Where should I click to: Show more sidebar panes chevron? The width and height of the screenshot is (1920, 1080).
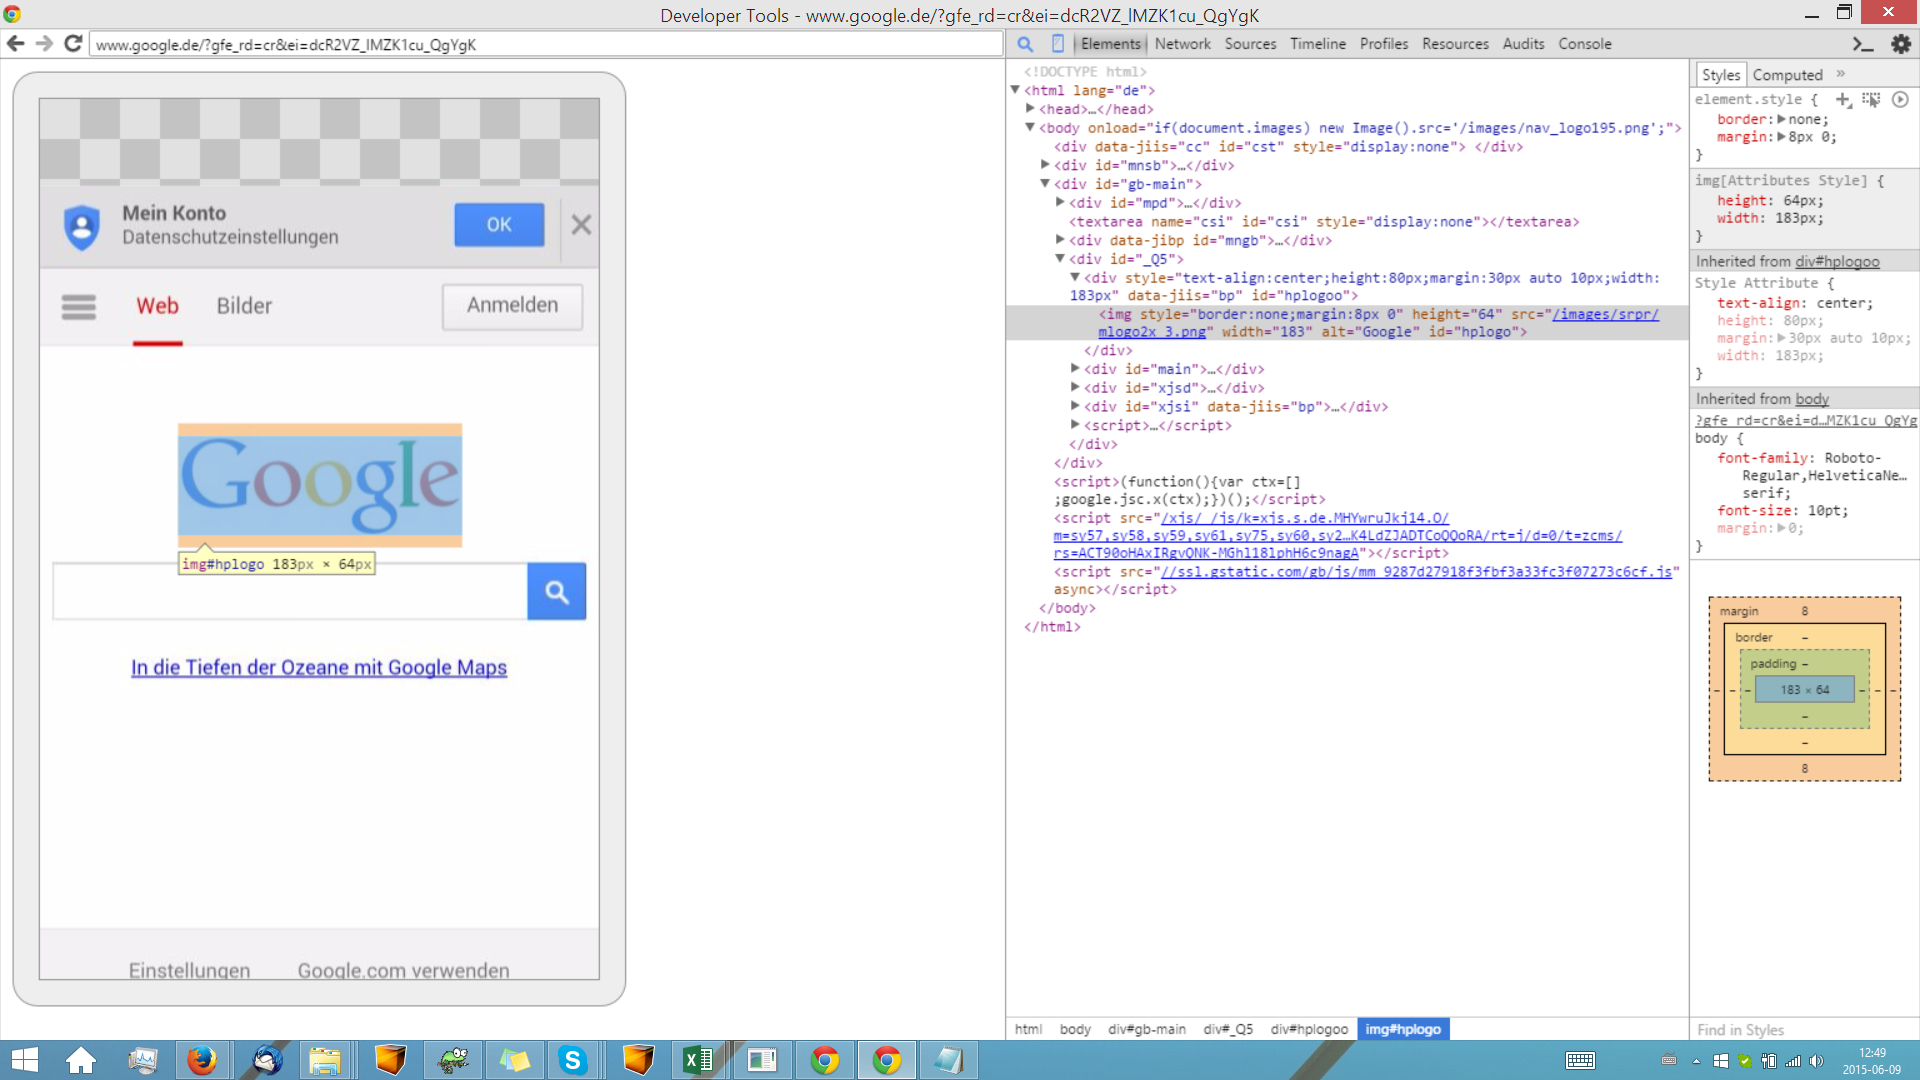click(x=1840, y=74)
